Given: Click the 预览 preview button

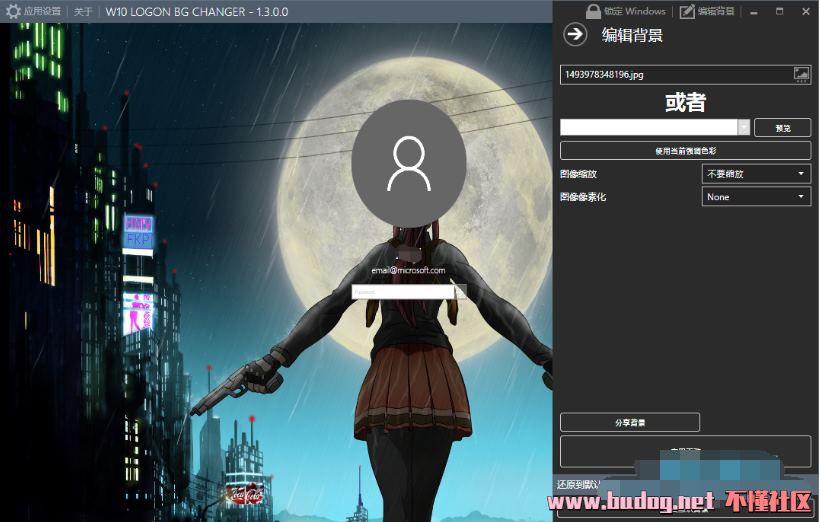Looking at the screenshot, I should pyautogui.click(x=782, y=127).
